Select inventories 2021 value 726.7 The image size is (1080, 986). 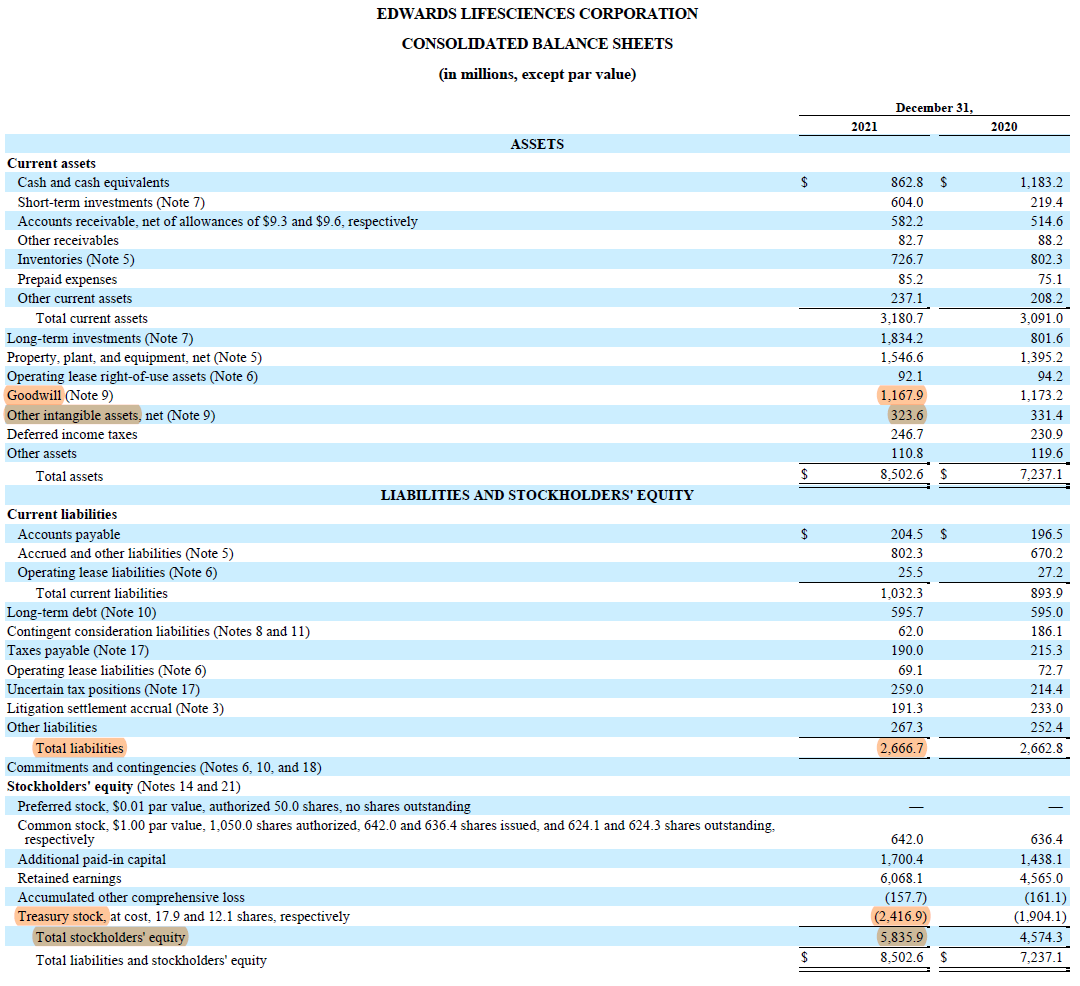coord(906,260)
